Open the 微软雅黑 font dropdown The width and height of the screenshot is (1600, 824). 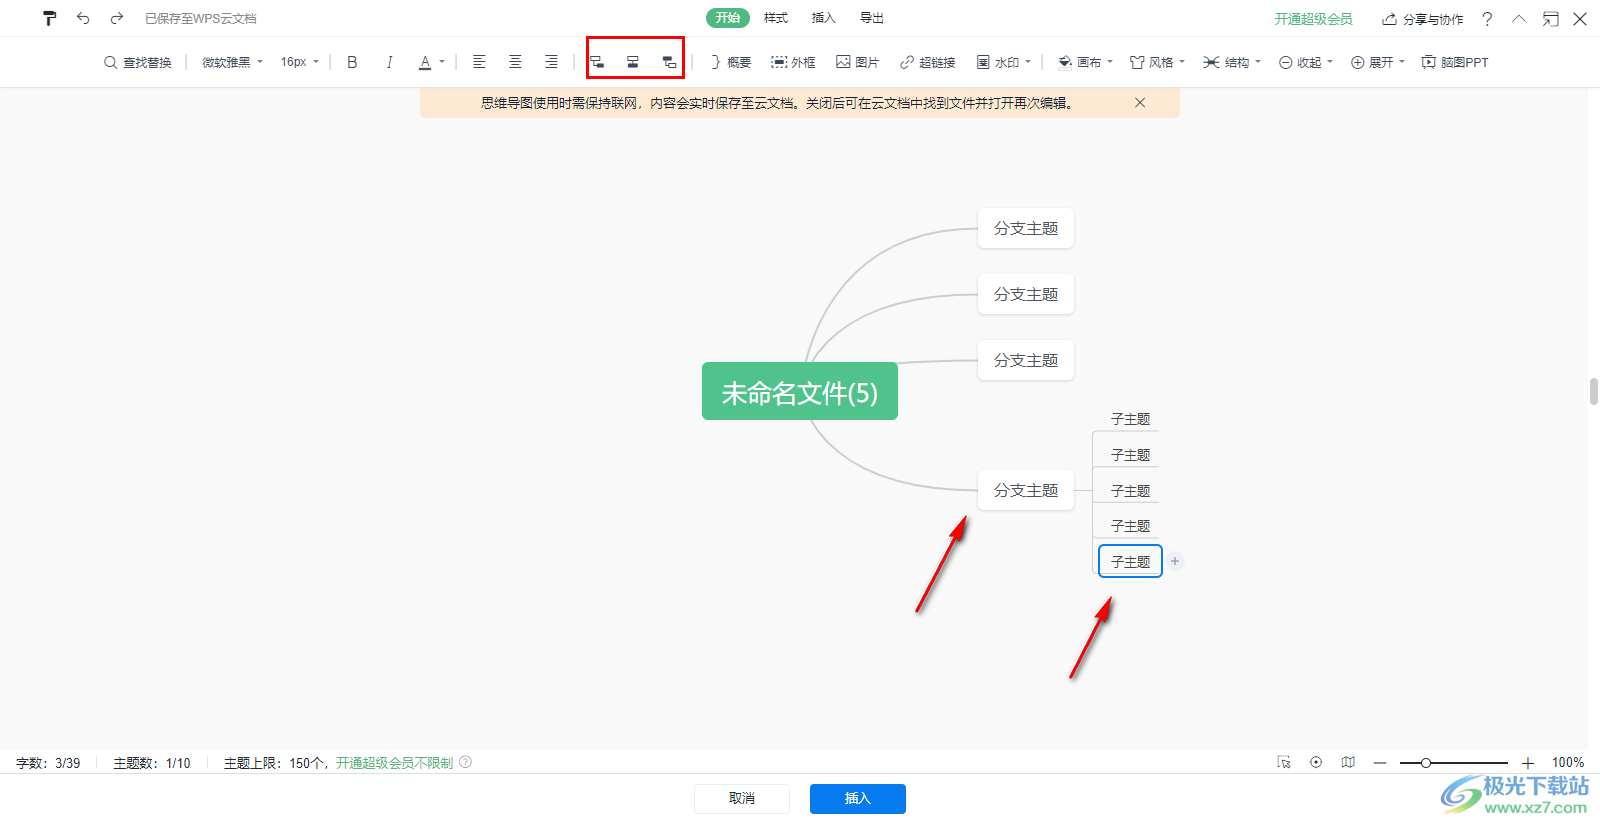(232, 62)
